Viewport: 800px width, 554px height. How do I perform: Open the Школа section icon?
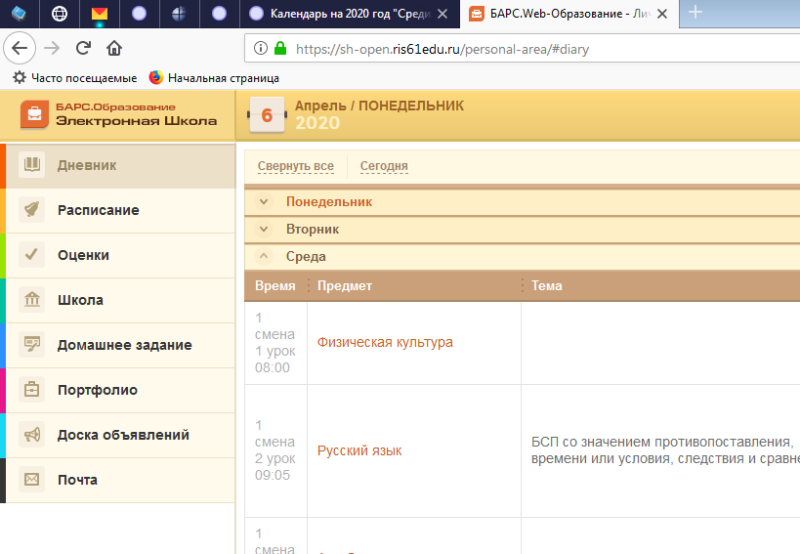pos(32,300)
